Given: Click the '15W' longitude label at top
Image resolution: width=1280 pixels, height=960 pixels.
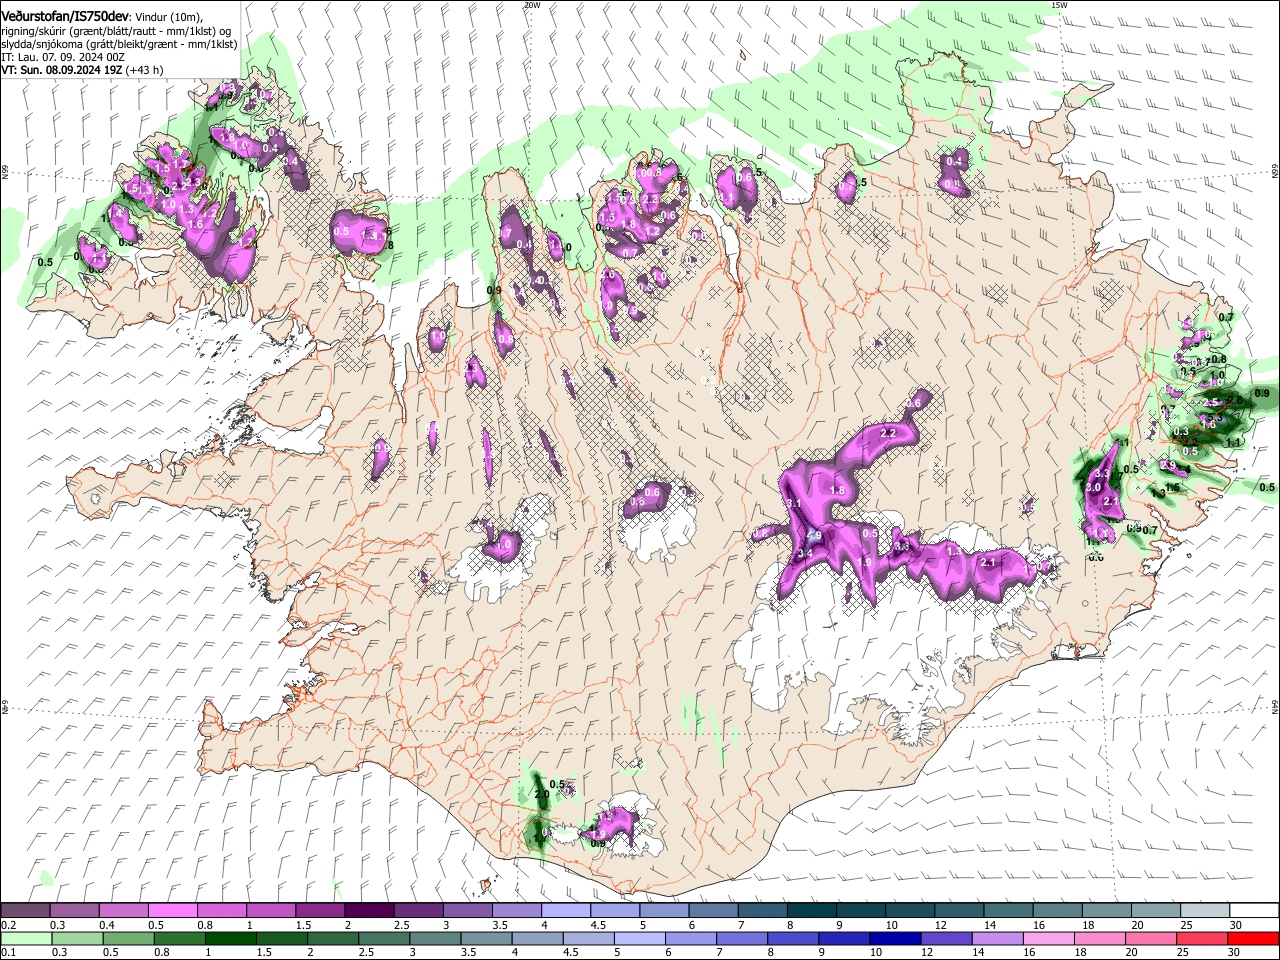Looking at the screenshot, I should pos(1059,5).
